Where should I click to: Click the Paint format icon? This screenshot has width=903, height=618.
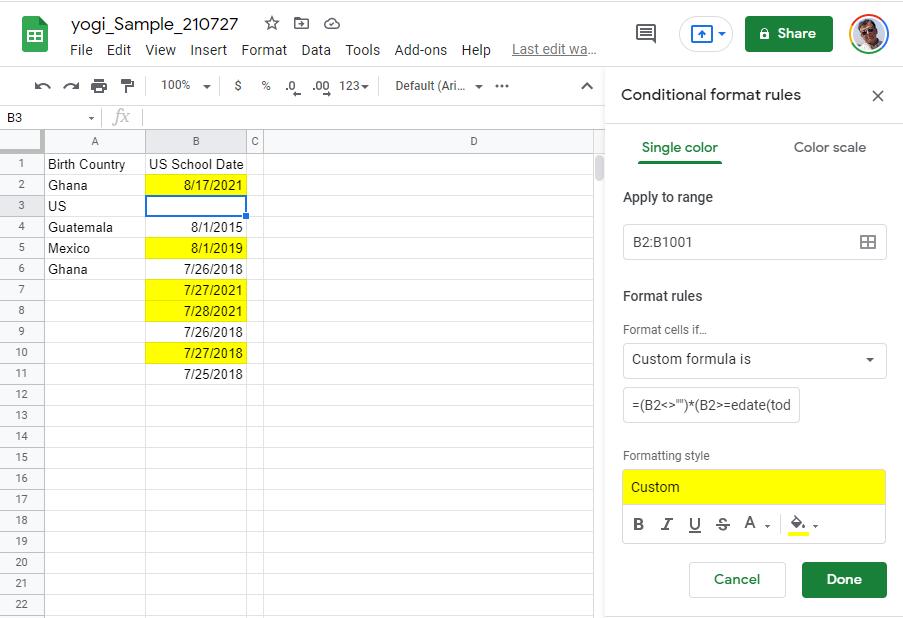(126, 86)
